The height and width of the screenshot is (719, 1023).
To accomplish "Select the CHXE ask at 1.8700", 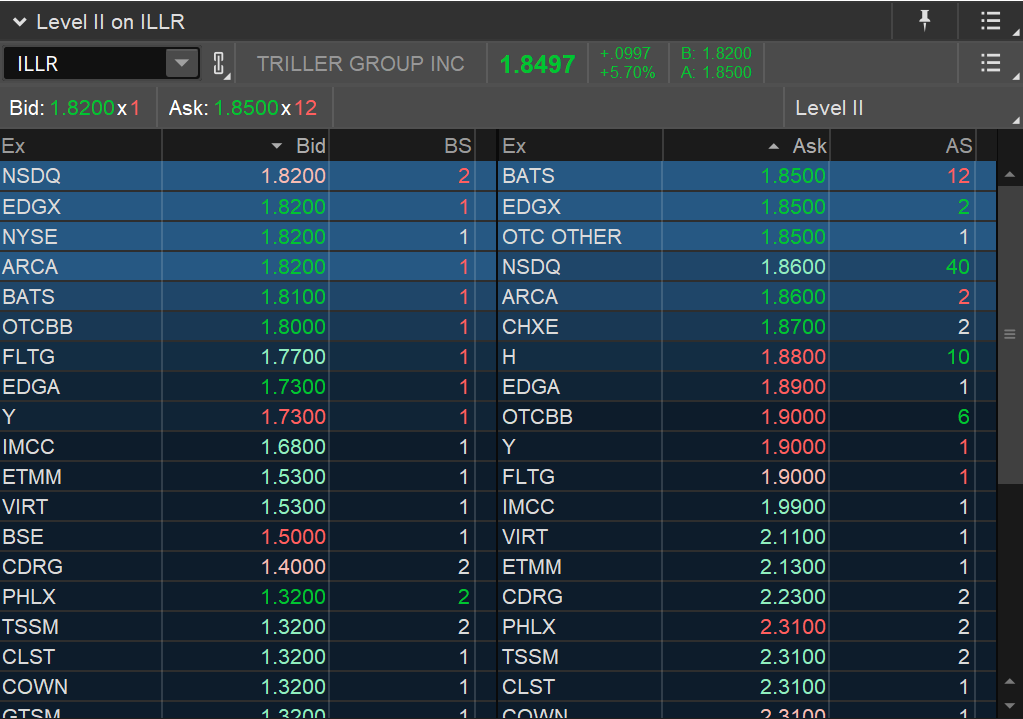I will point(747,326).
